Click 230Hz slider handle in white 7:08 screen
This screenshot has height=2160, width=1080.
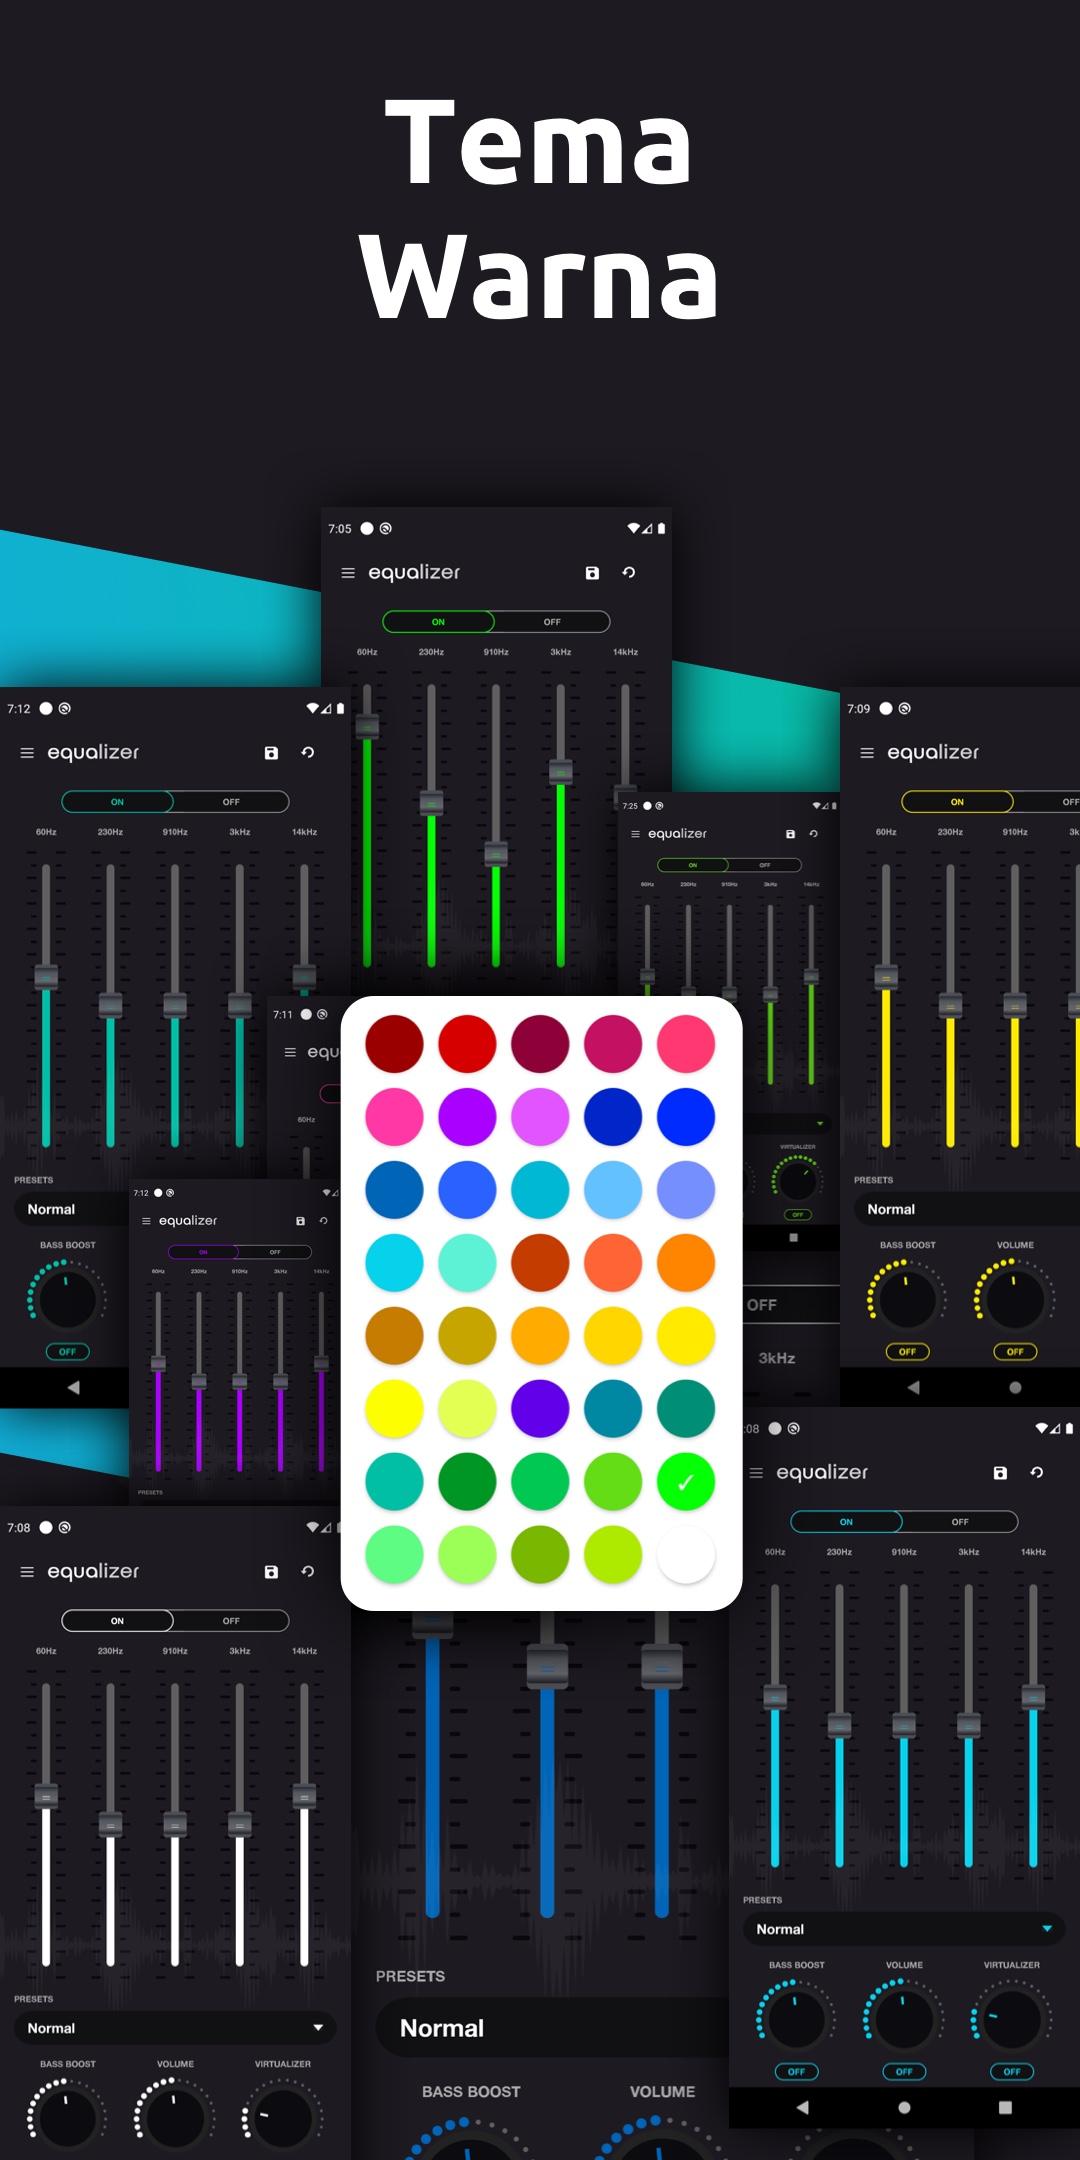coord(110,1824)
